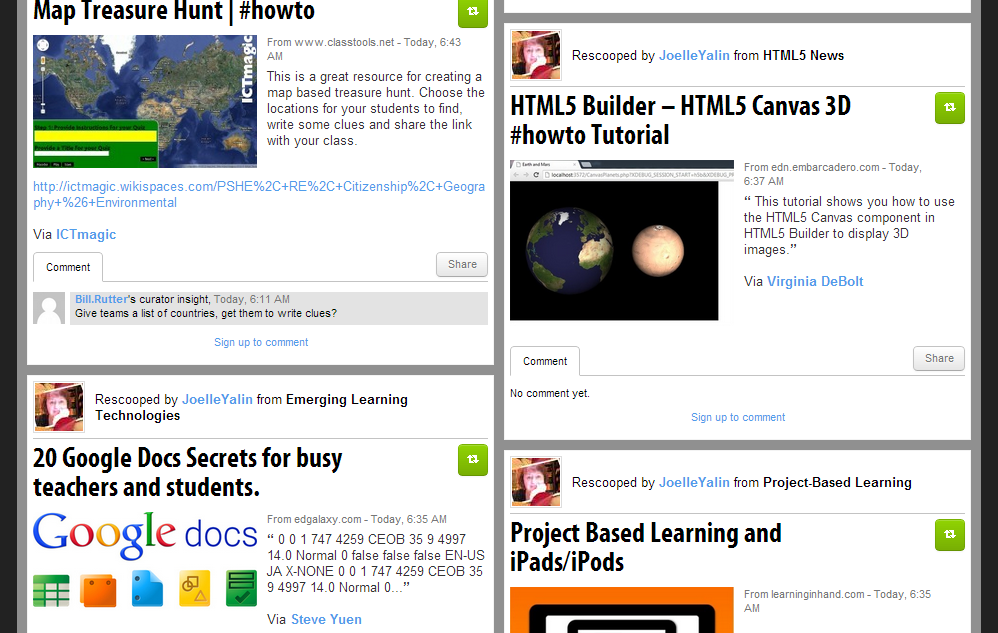This screenshot has width=998, height=633.
Task: Click rescoop icon on Map Treasure Hunt post
Action: point(472,11)
